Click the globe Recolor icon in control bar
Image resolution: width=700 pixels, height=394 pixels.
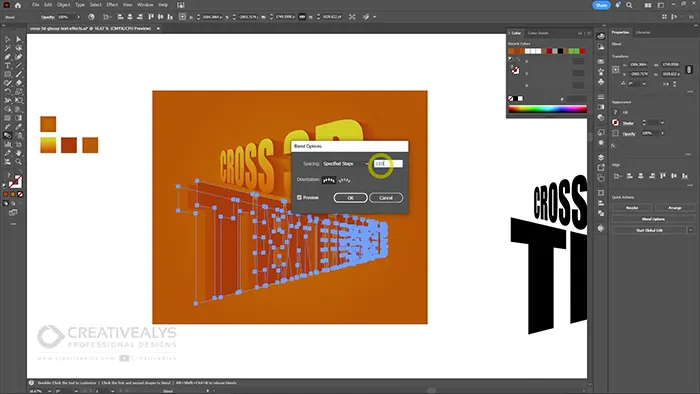pyautogui.click(x=91, y=17)
